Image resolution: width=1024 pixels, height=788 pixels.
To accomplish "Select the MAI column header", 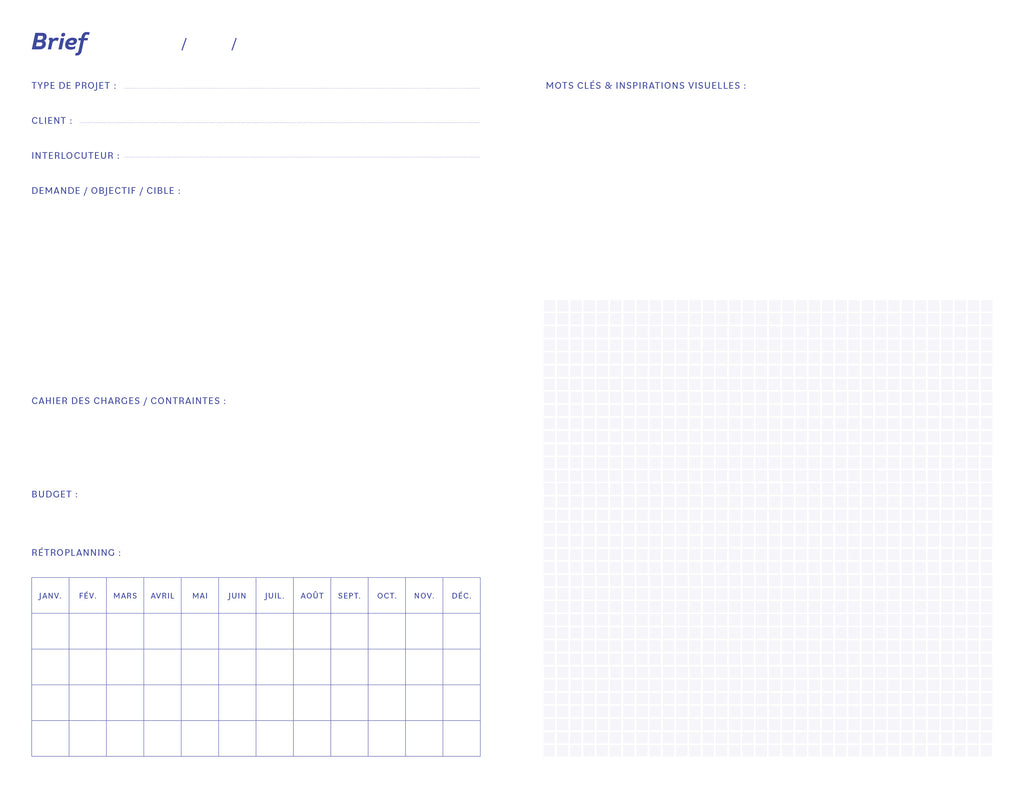I will [x=200, y=596].
